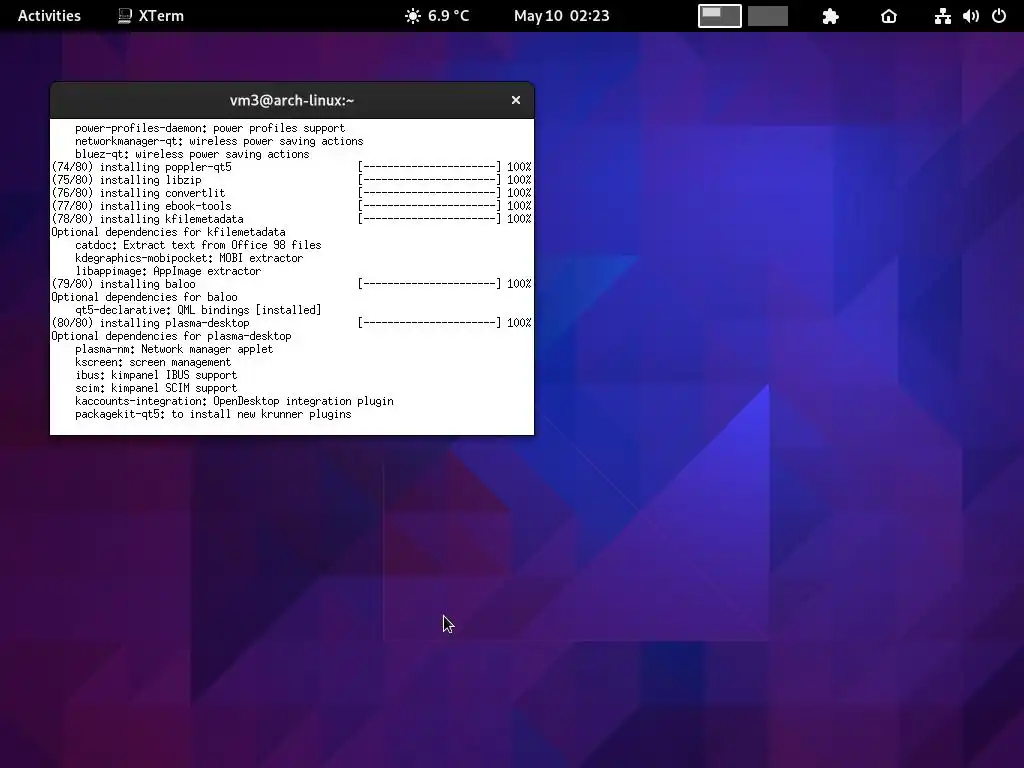
Task: Click the vm3@arch-linux:~ window title
Action: click(292, 101)
